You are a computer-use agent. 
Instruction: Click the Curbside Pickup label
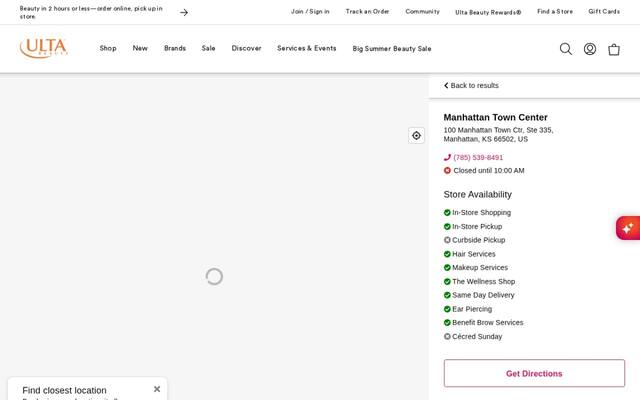tap(479, 240)
